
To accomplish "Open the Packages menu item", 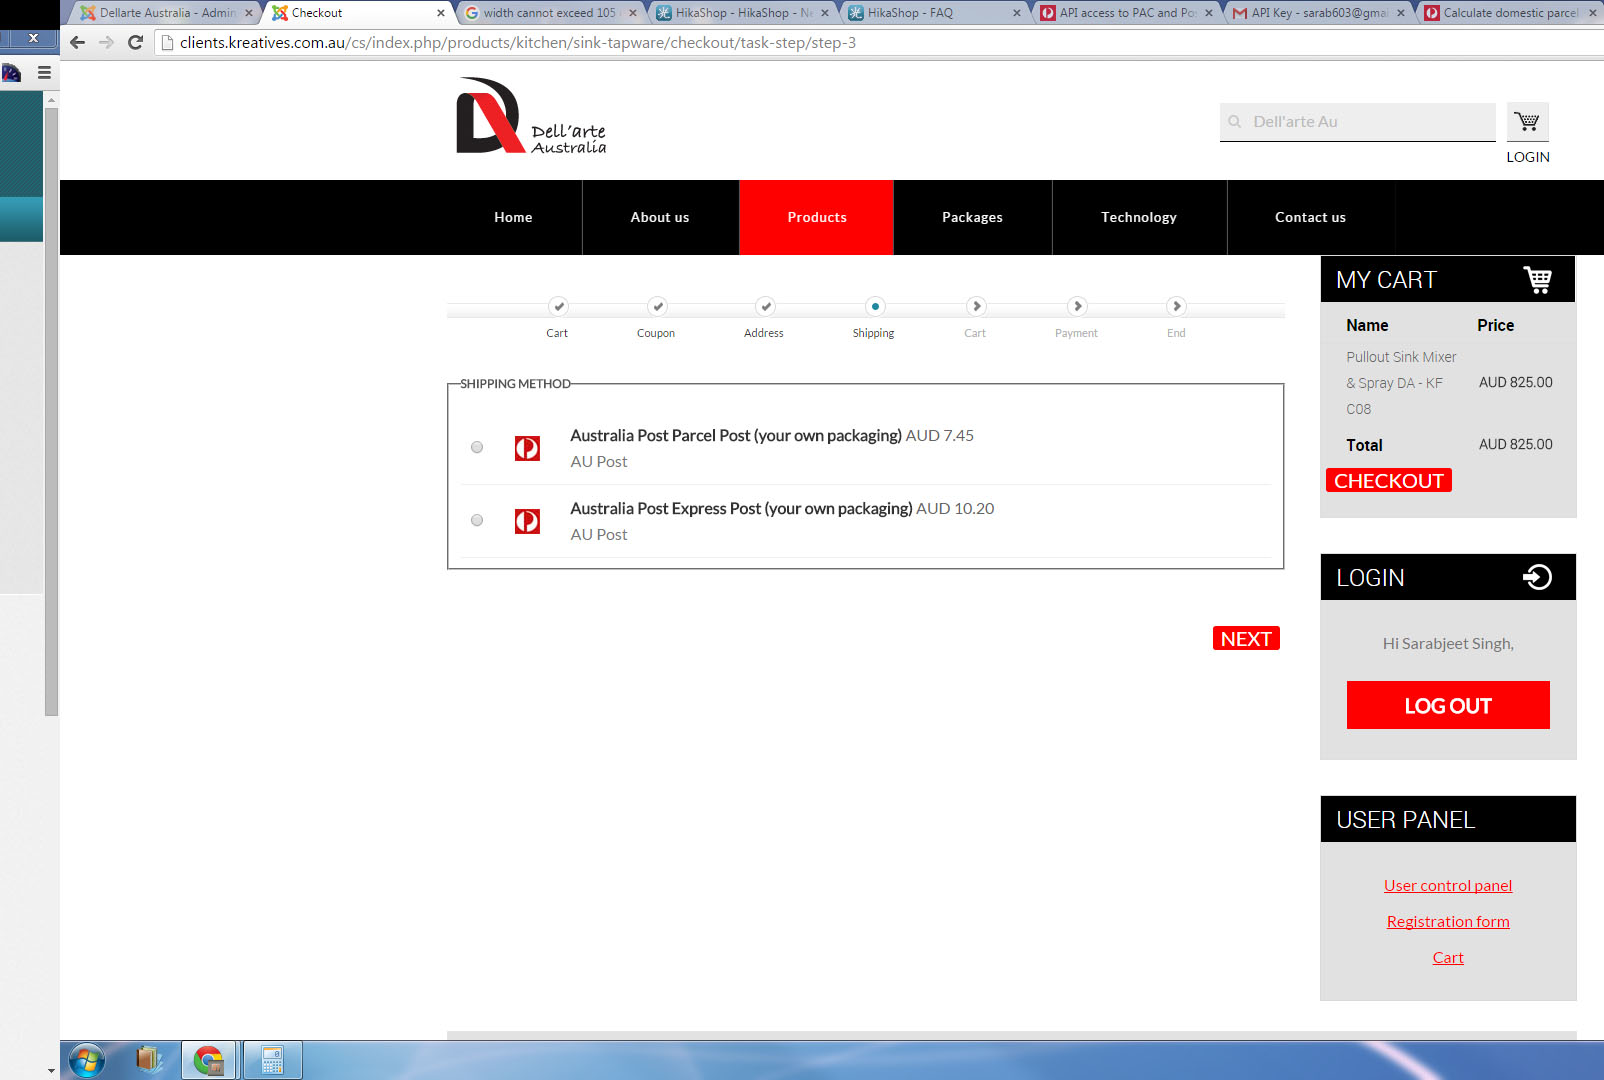I will pyautogui.click(x=972, y=217).
